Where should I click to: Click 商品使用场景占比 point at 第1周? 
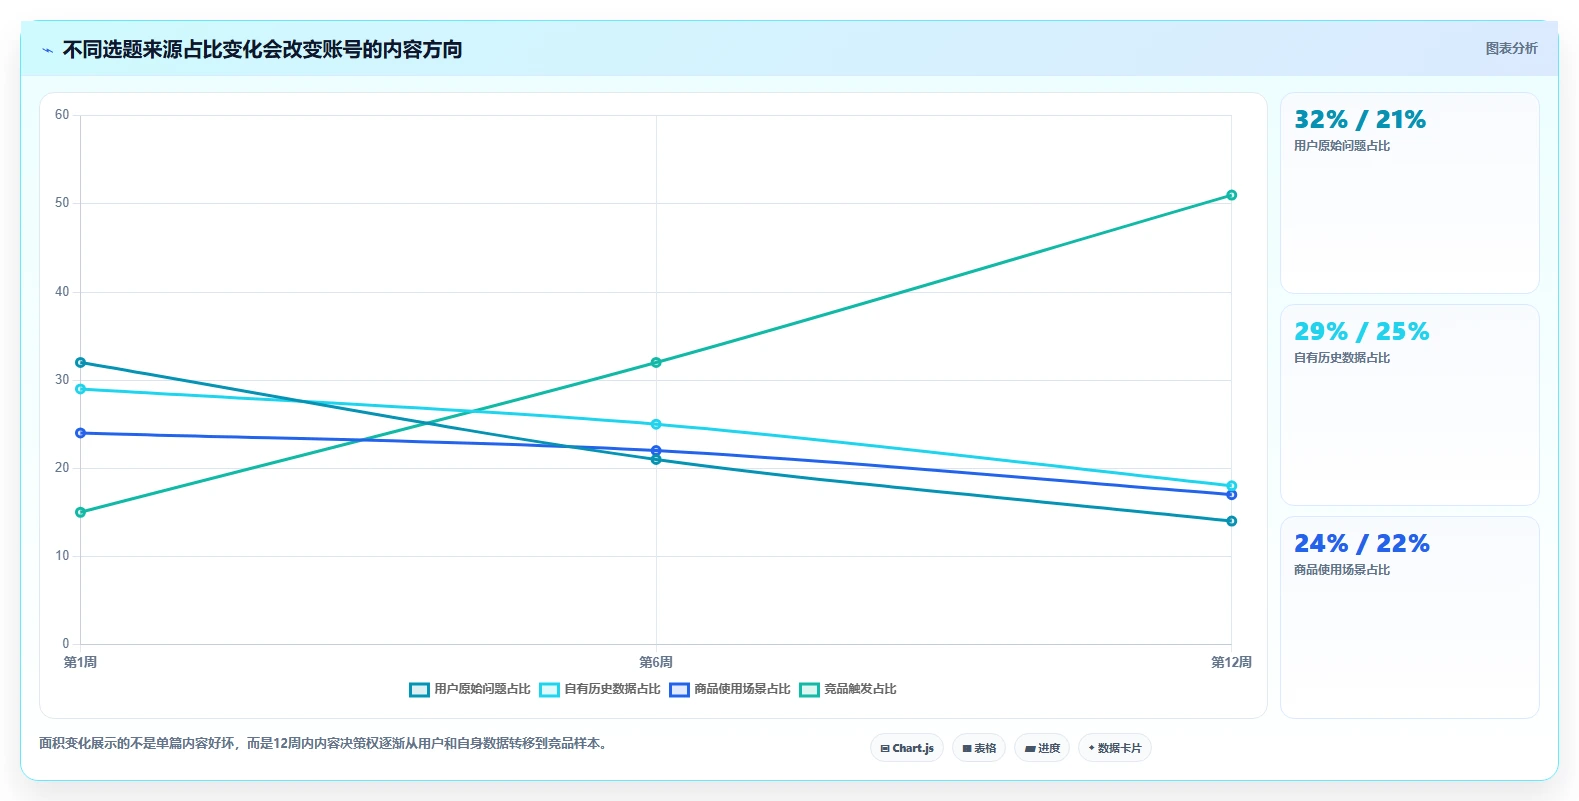click(x=80, y=433)
